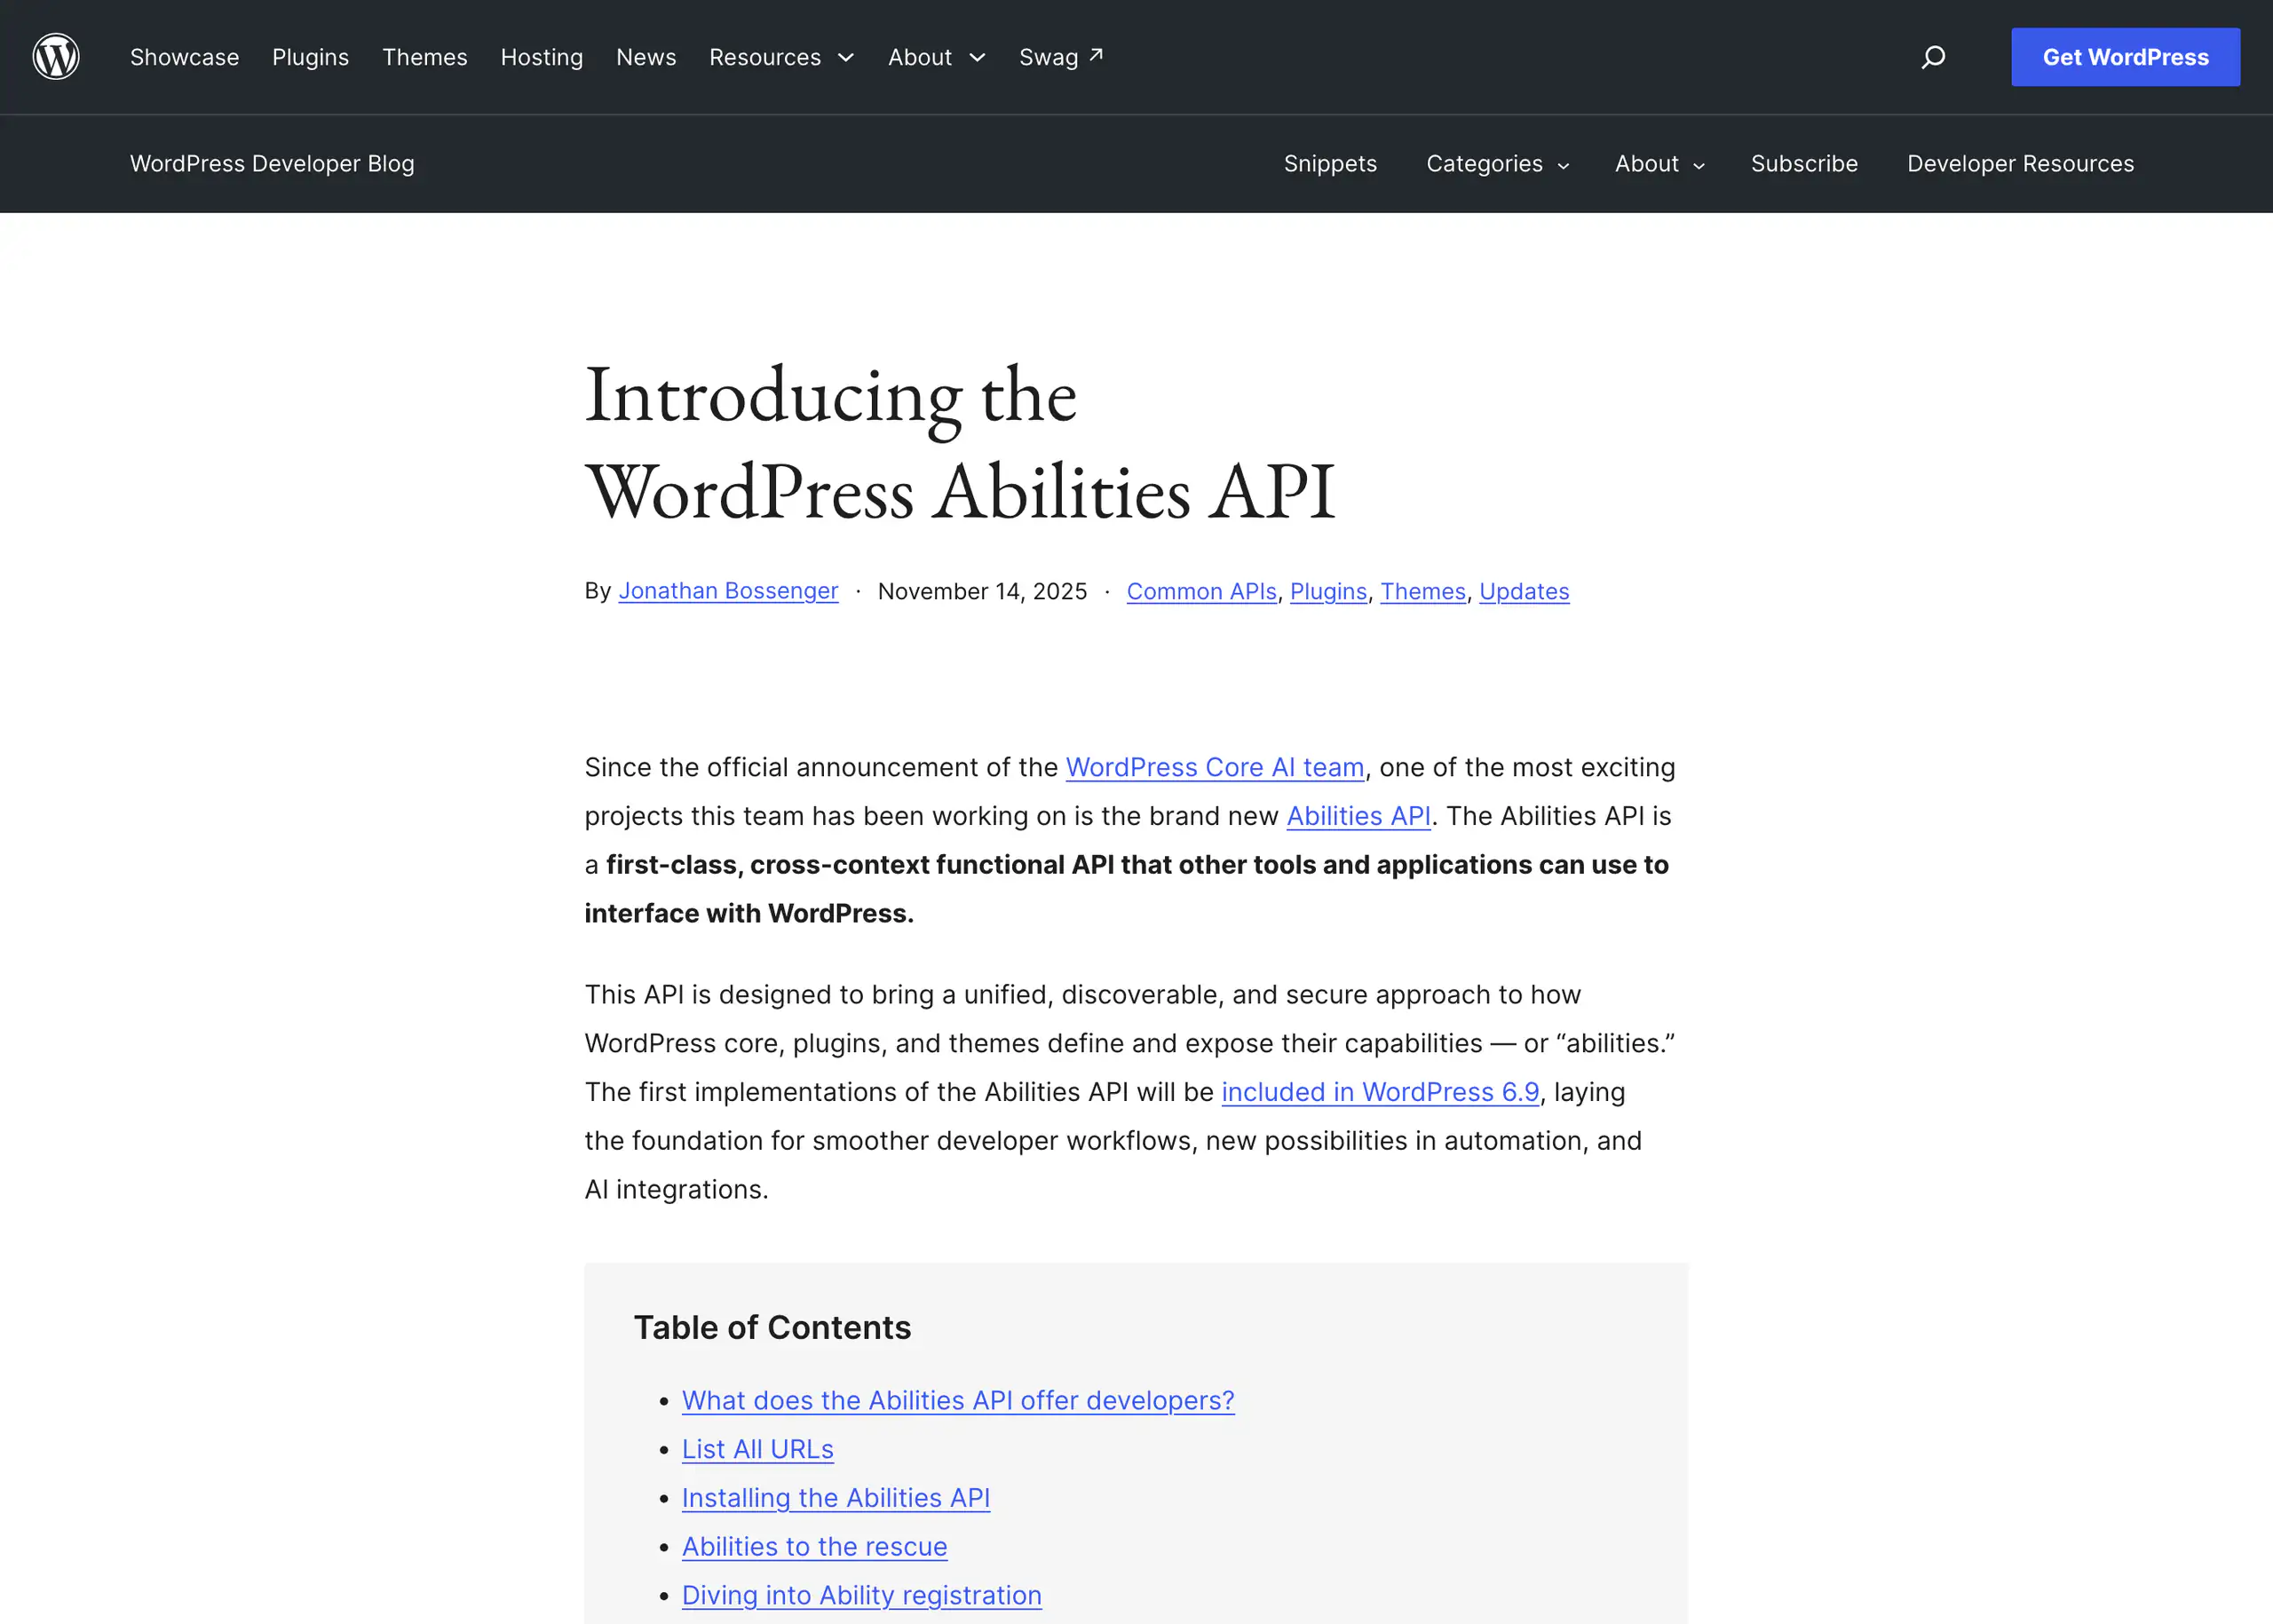Image resolution: width=2273 pixels, height=1624 pixels.
Task: Open Developer Resources menu item
Action: coord(2020,164)
